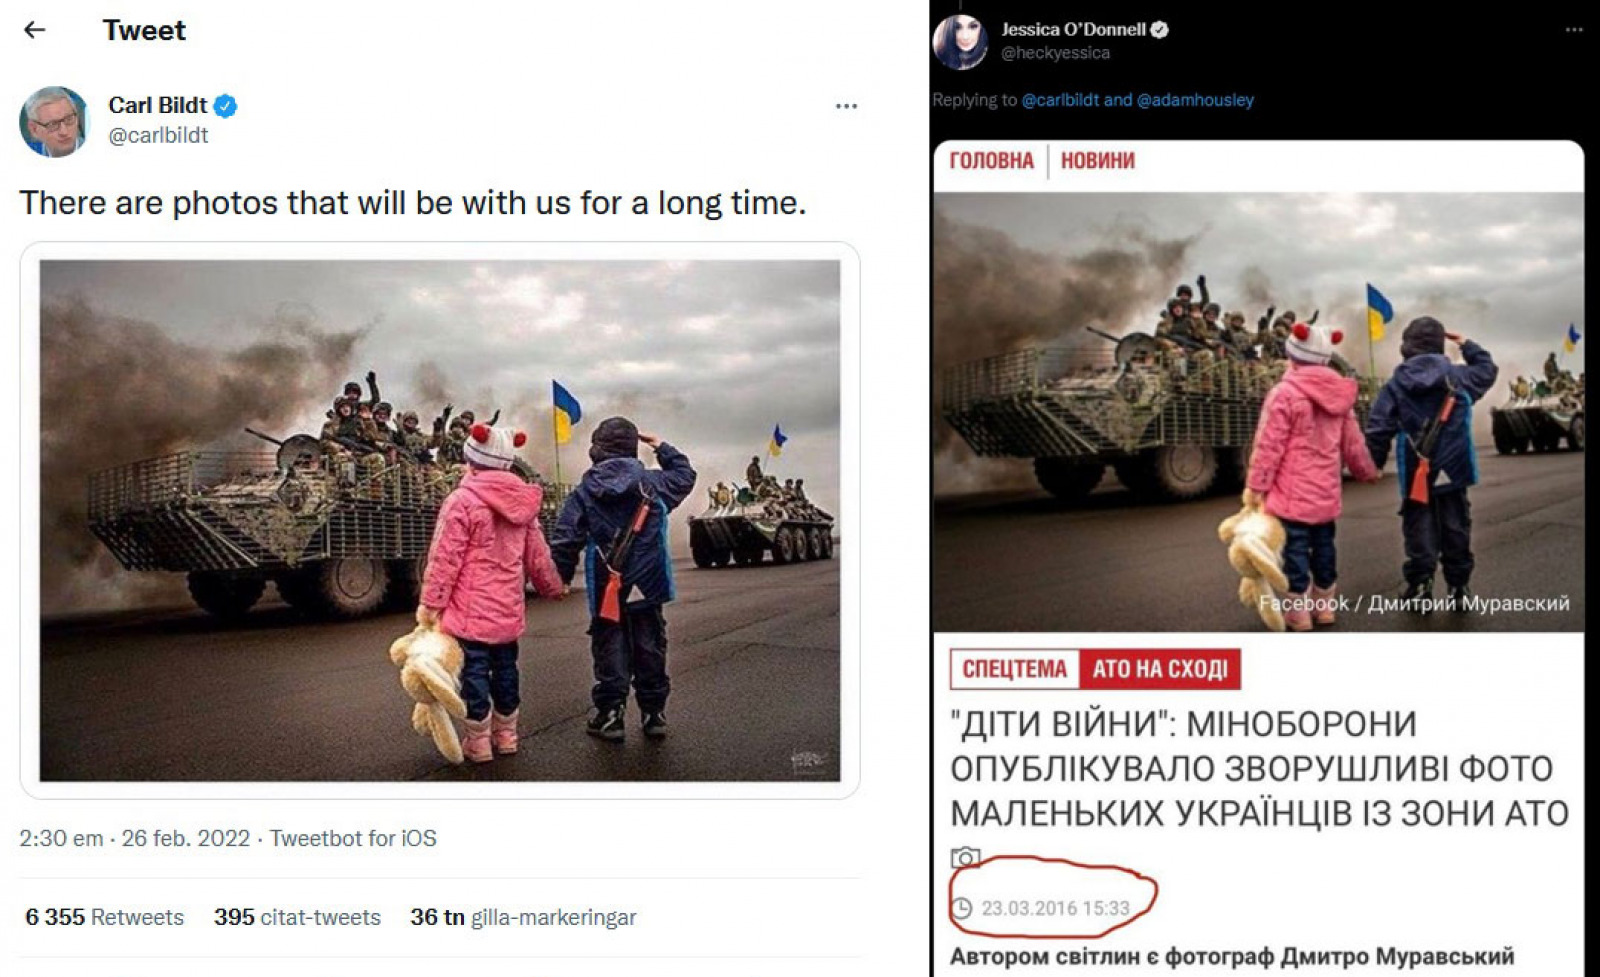Open more options on Jessica's reply
1600x977 pixels.
tap(1574, 30)
